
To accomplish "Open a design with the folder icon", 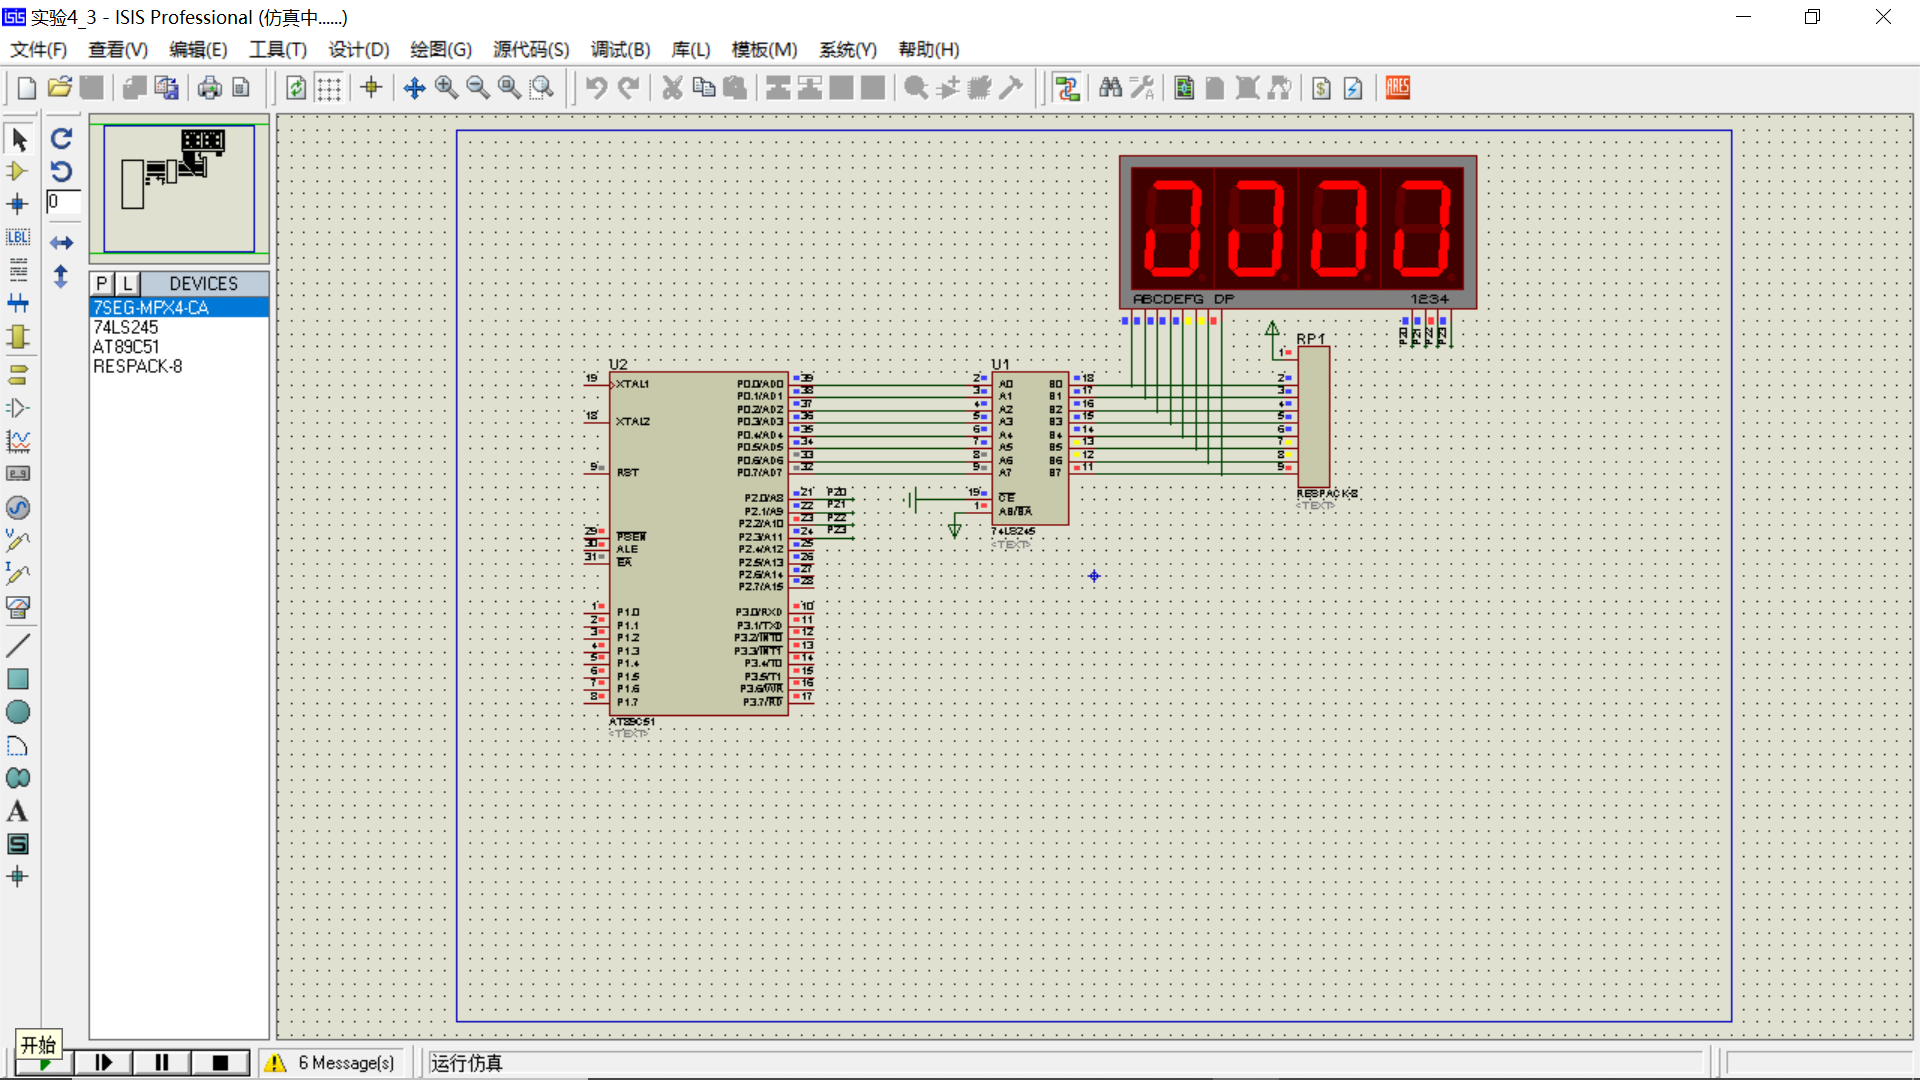I will point(60,88).
